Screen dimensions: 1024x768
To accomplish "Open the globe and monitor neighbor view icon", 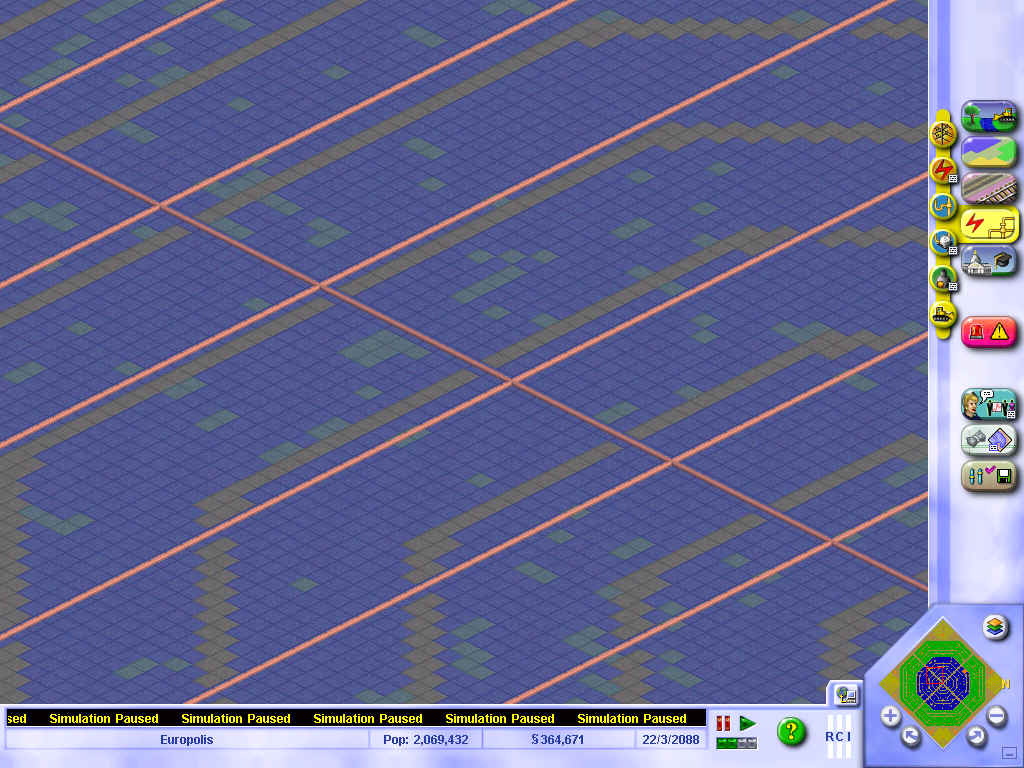I will click(846, 696).
